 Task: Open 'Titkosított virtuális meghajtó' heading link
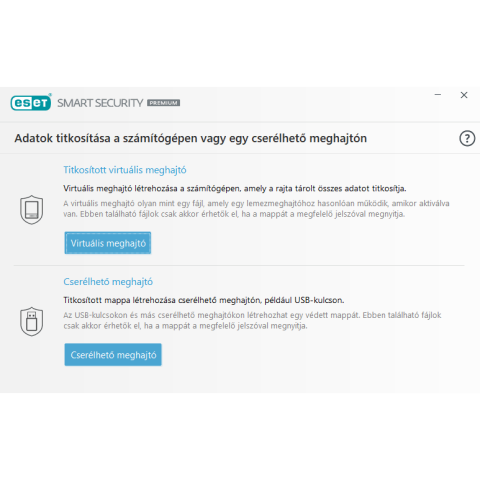(125, 170)
